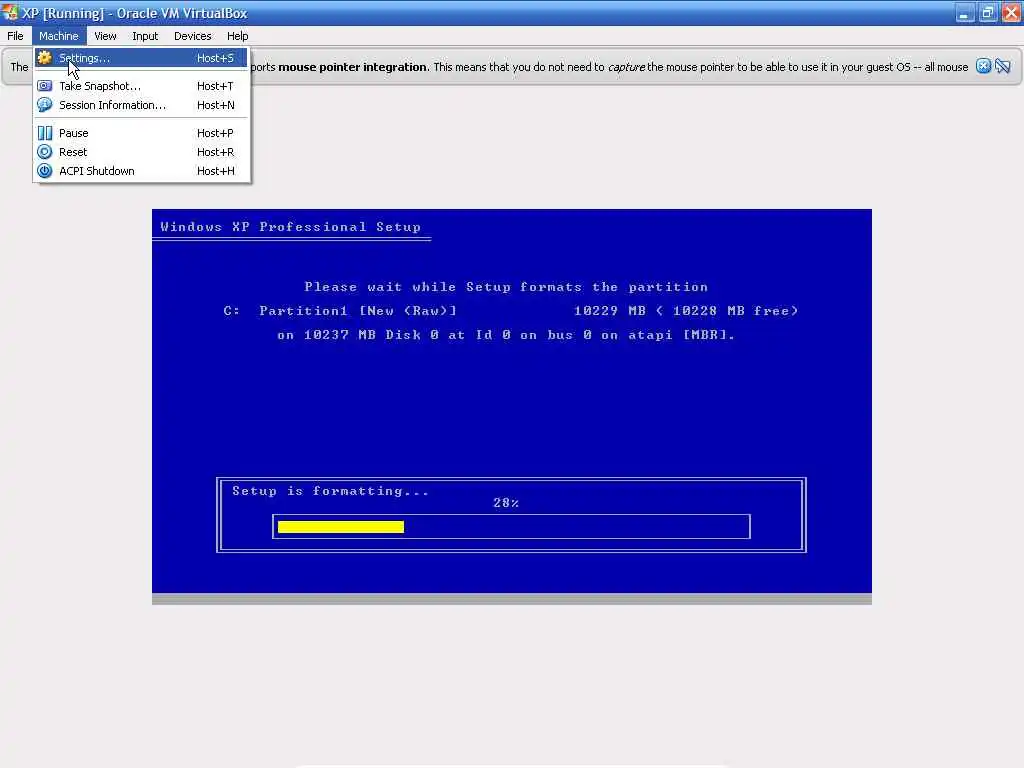Choose Take Snapshot menu entry
Image resolution: width=1024 pixels, height=768 pixels.
(141, 86)
